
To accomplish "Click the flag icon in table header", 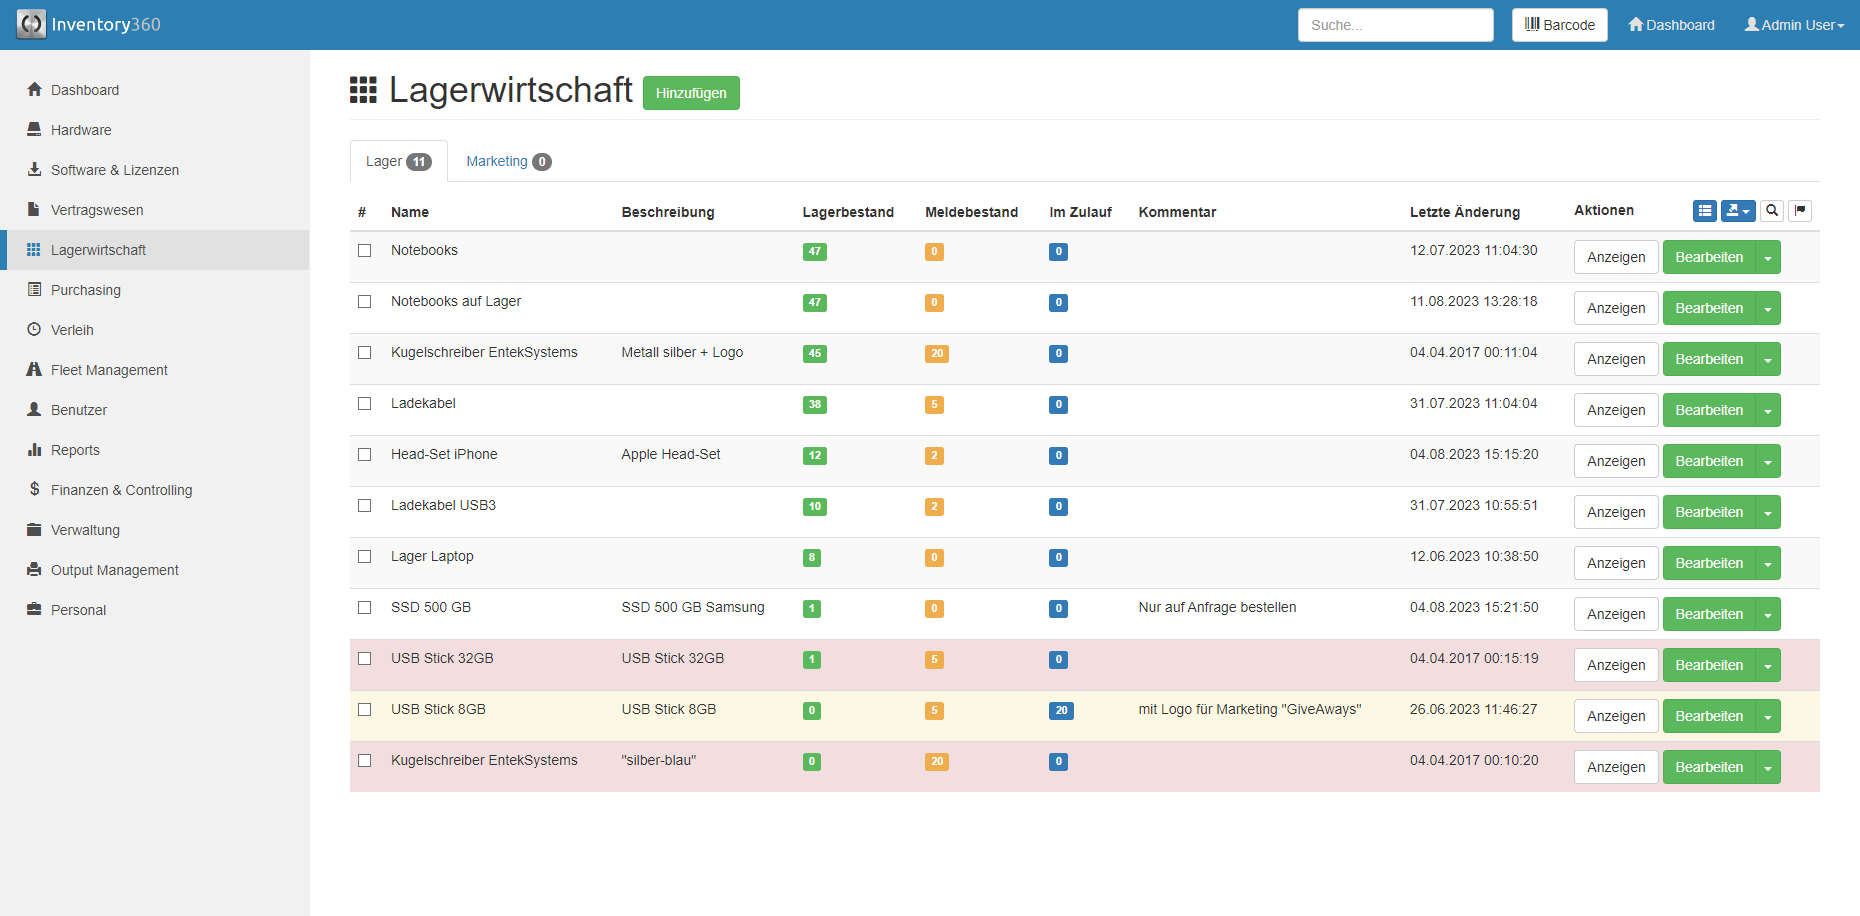I will pos(1800,211).
